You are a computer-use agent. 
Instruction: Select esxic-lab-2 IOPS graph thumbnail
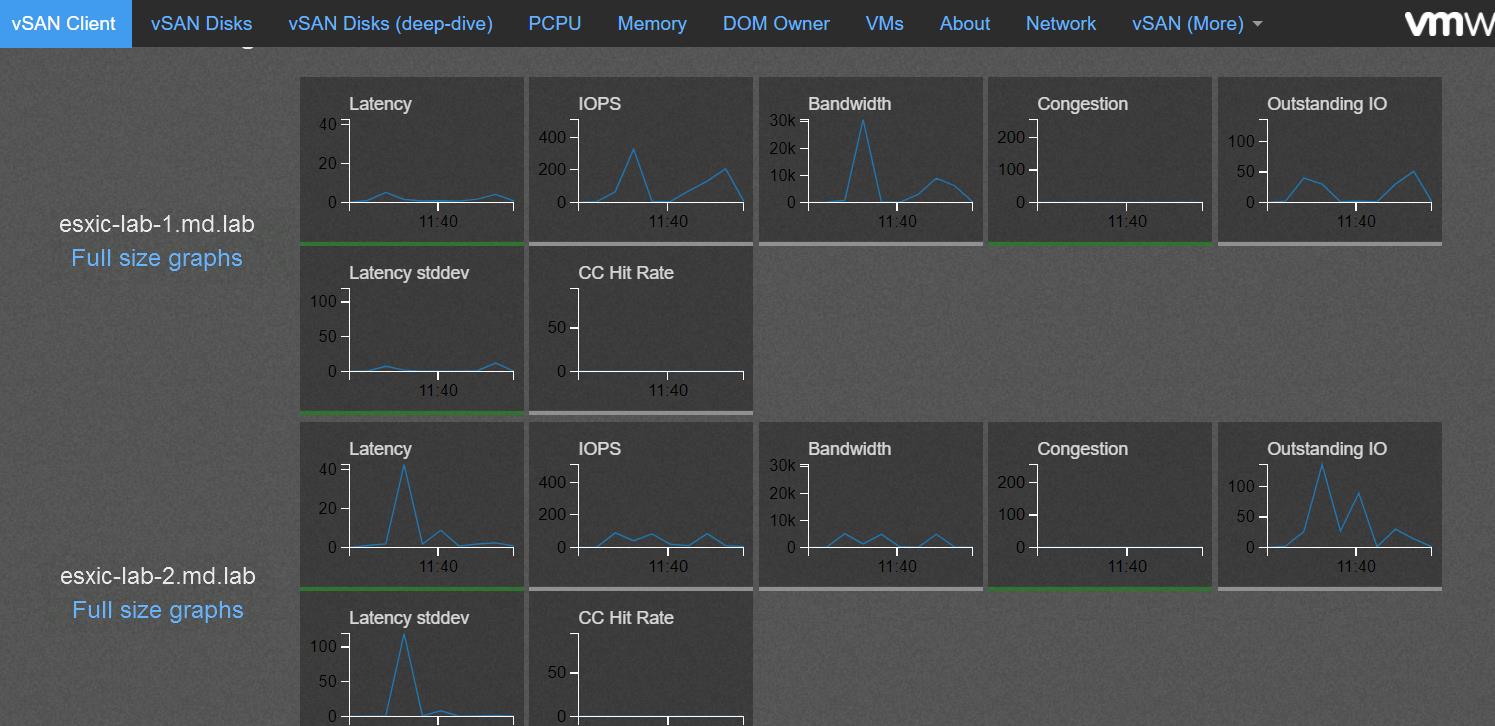[641, 505]
